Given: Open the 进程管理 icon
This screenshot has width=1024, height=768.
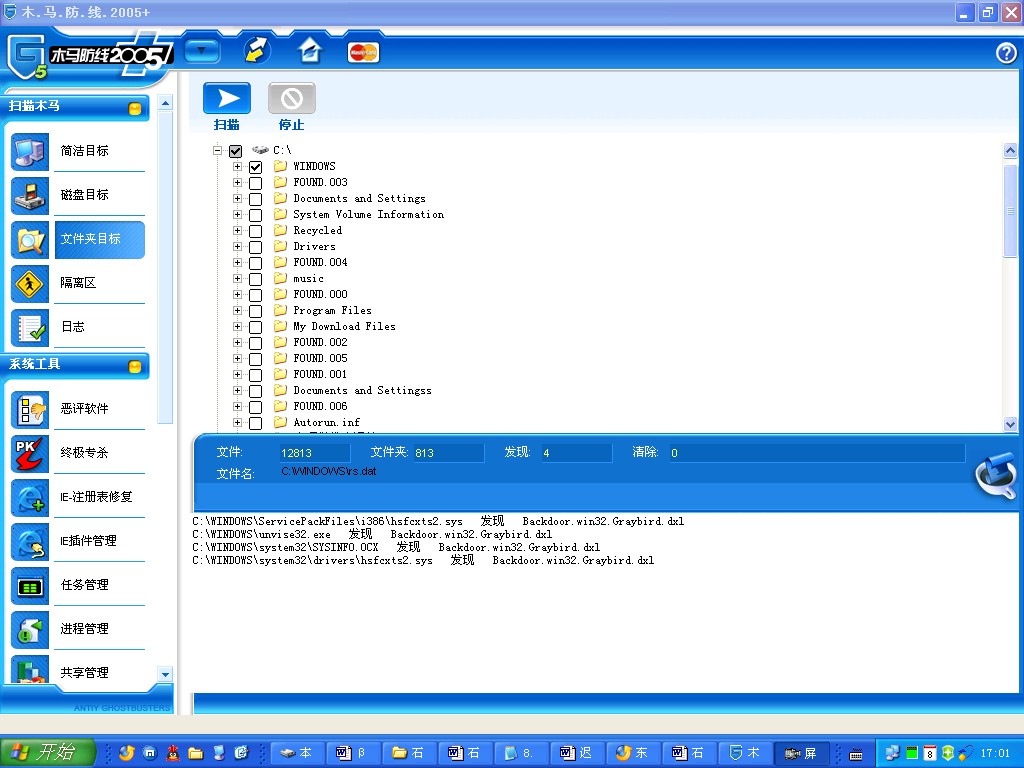Looking at the screenshot, I should point(30,630).
